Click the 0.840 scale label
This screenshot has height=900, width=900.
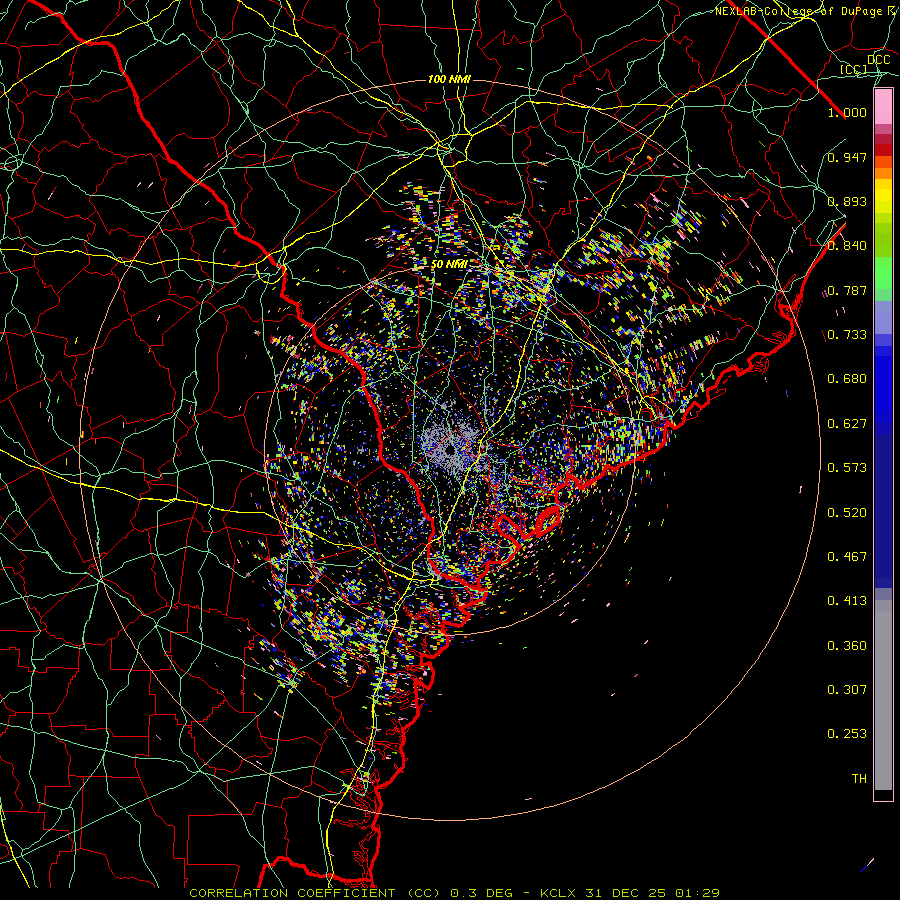pyautogui.click(x=847, y=246)
